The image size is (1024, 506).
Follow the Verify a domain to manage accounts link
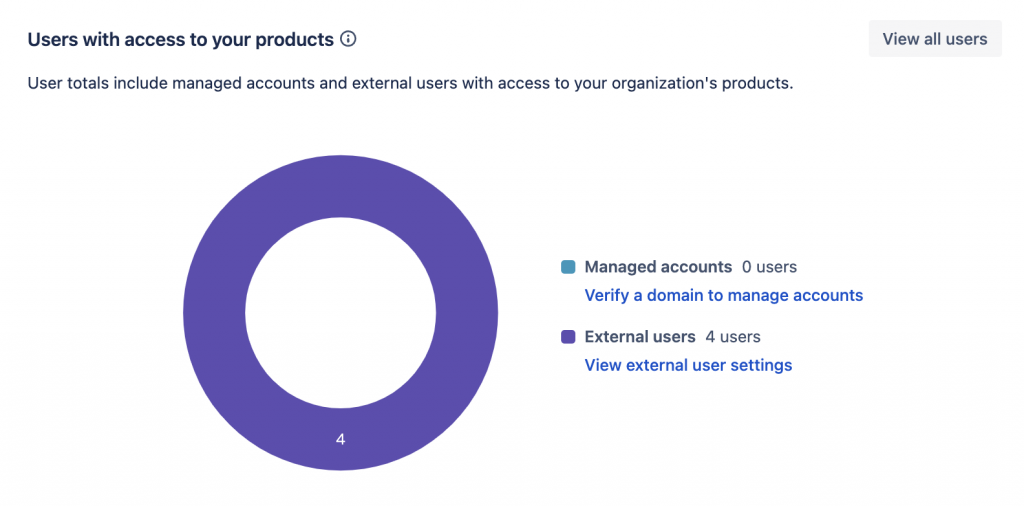[723, 295]
